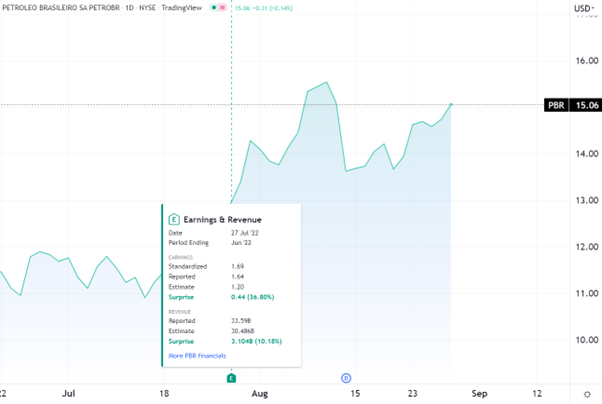Open chart settings gear icon
602x404 pixels.
pyautogui.click(x=587, y=394)
